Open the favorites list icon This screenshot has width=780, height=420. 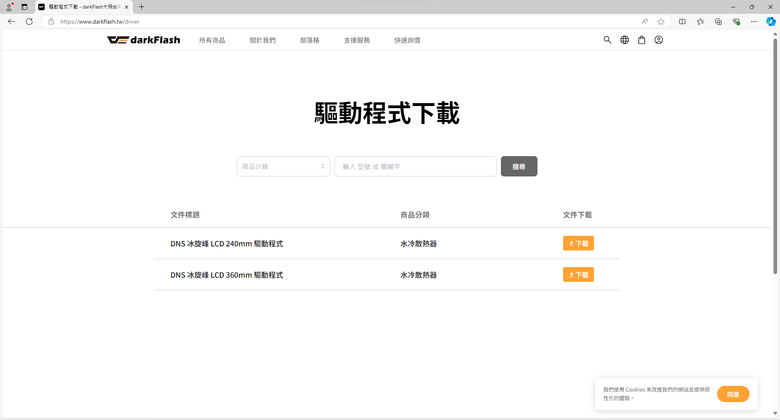point(700,21)
